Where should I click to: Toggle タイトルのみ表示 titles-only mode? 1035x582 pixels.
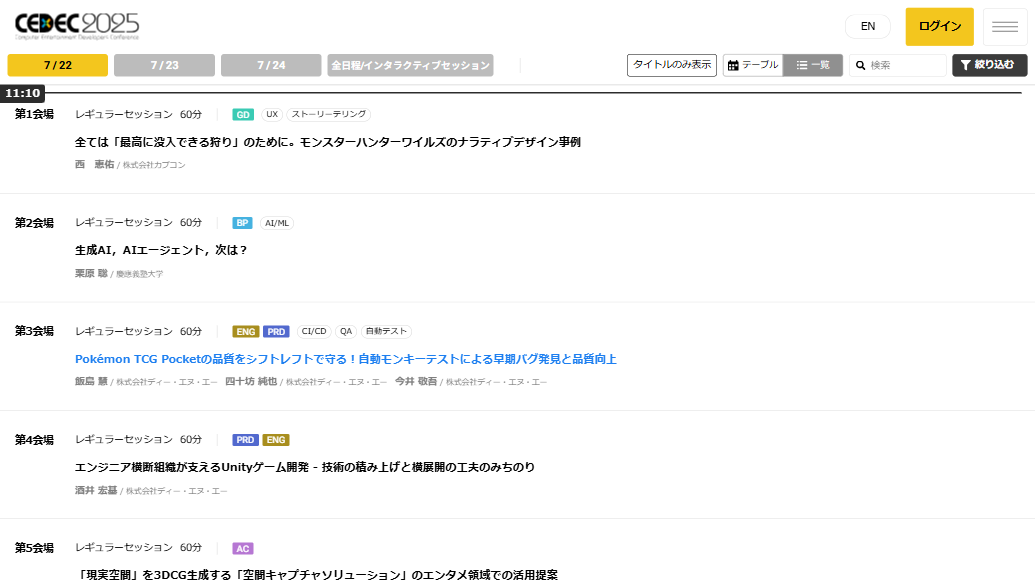tap(671, 64)
